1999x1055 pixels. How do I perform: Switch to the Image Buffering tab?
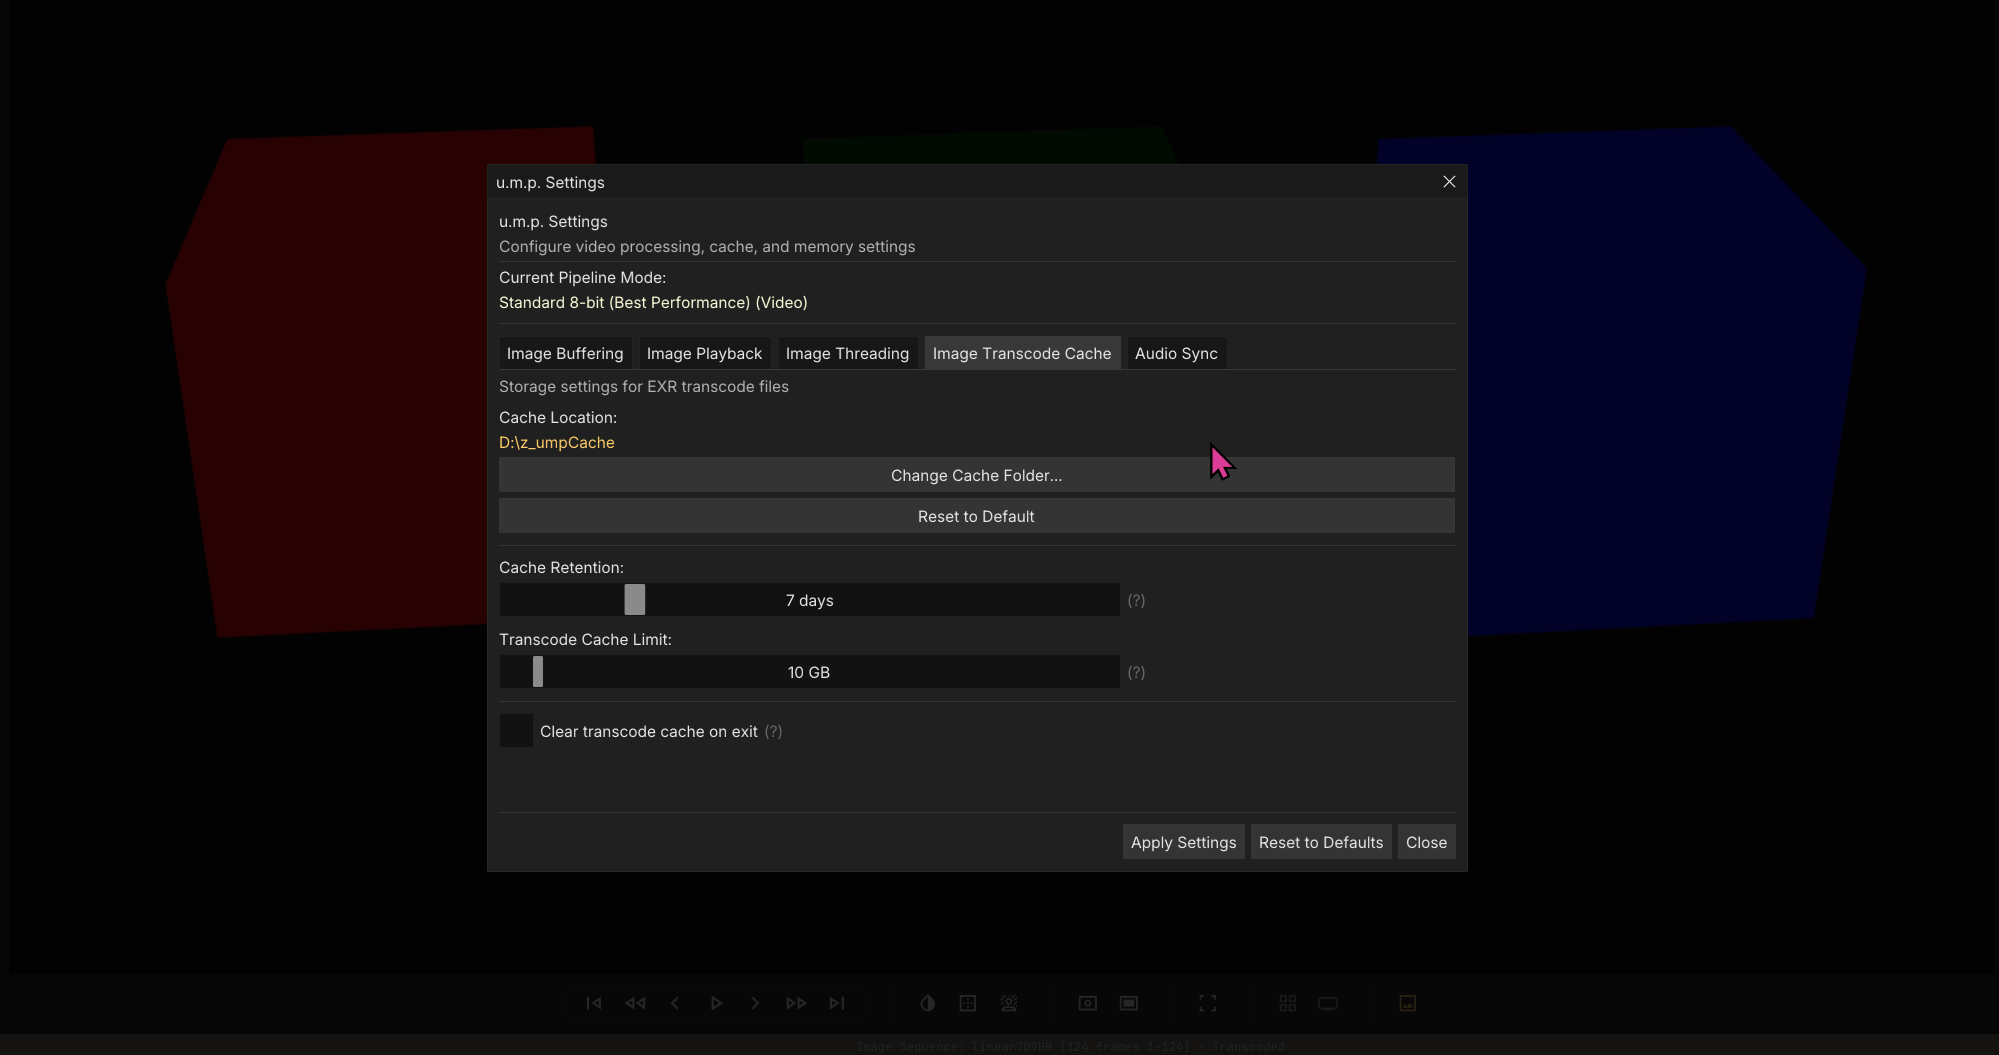coord(564,353)
